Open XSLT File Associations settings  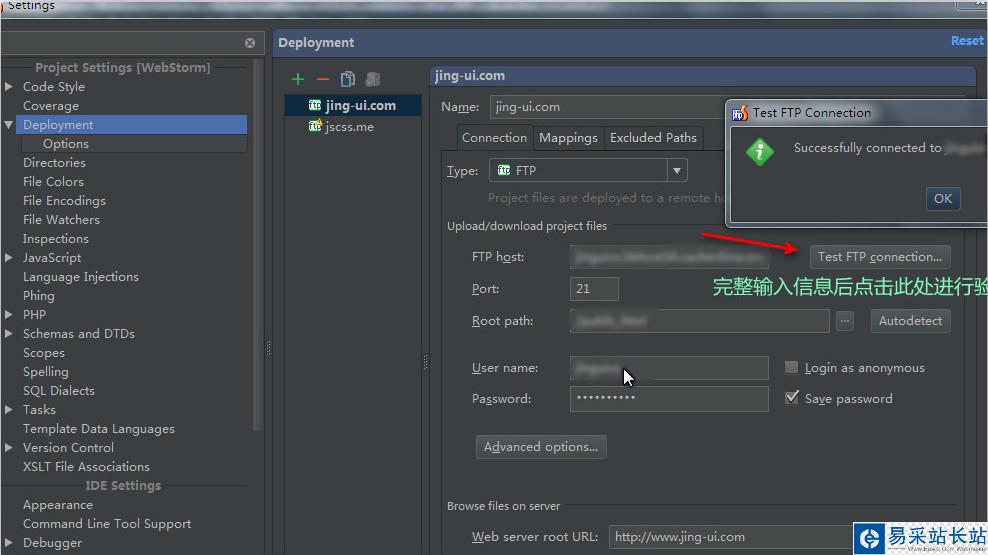click(x=86, y=467)
